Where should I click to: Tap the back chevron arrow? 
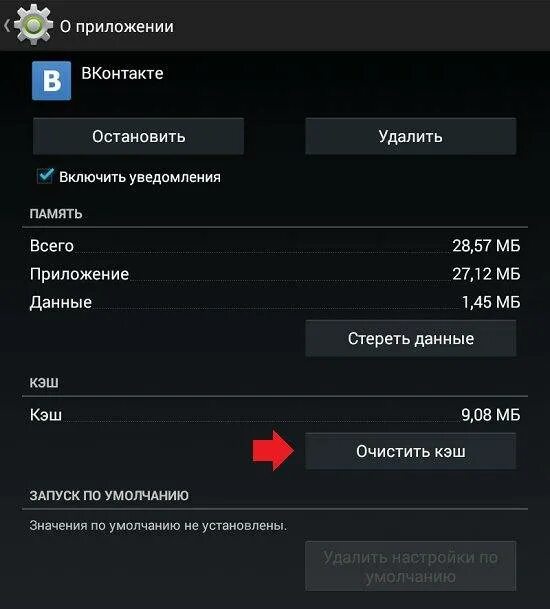coord(7,26)
